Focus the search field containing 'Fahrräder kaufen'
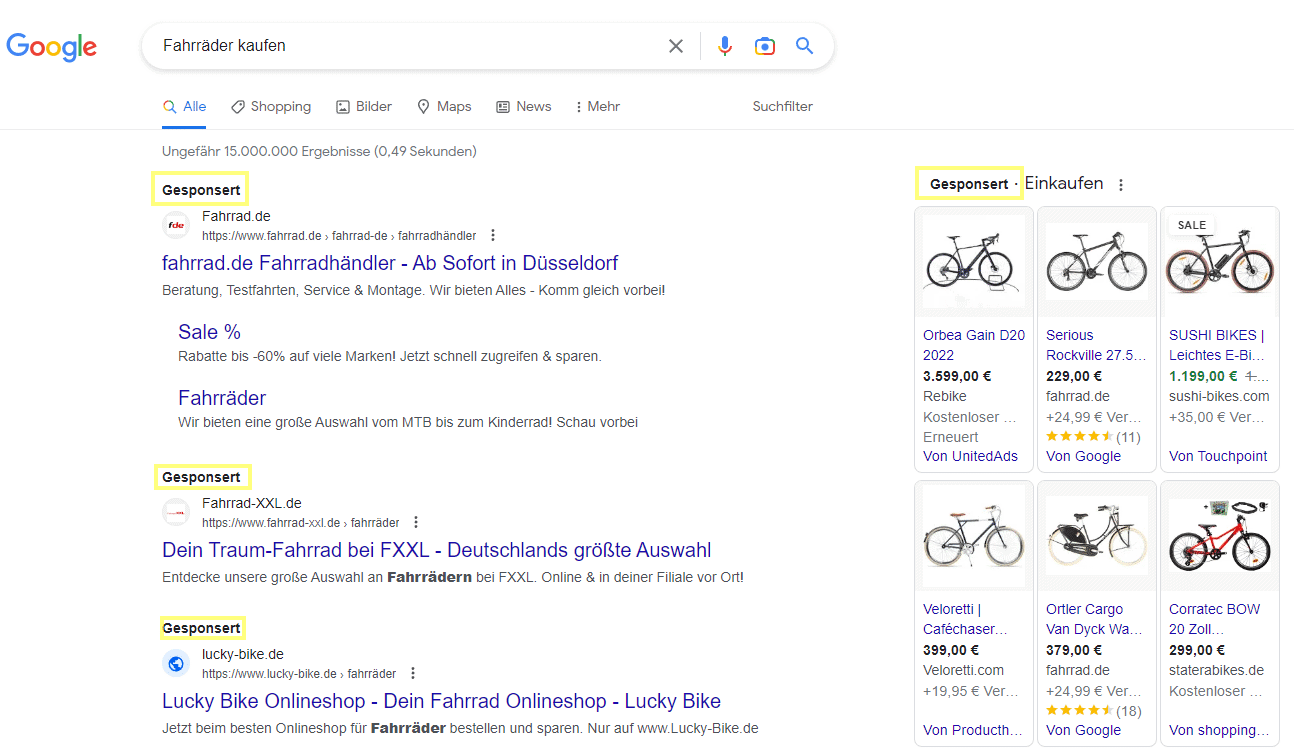This screenshot has height=752, width=1294. (410, 46)
